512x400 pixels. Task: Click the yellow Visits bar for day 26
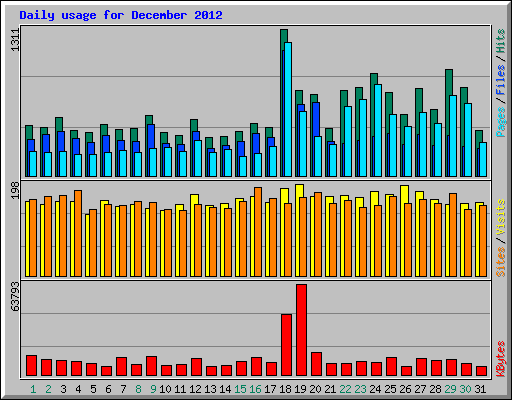pyautogui.click(x=404, y=194)
